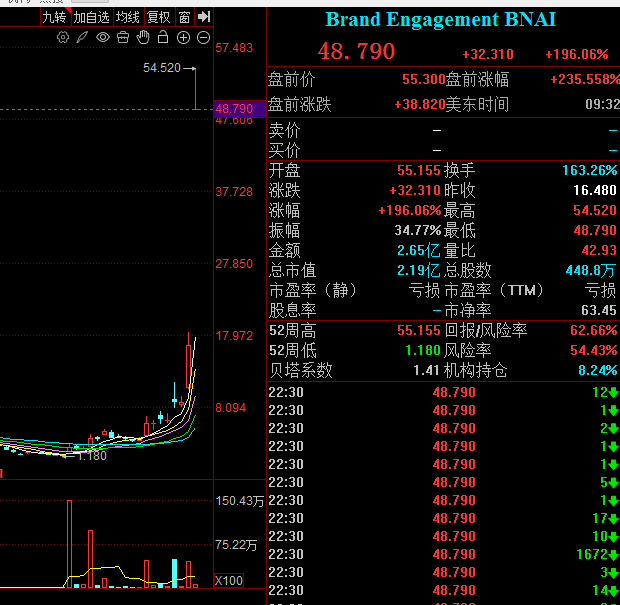This screenshot has width=620, height=605.
Task: Click the trade row with volume 17
Action: click(443, 518)
